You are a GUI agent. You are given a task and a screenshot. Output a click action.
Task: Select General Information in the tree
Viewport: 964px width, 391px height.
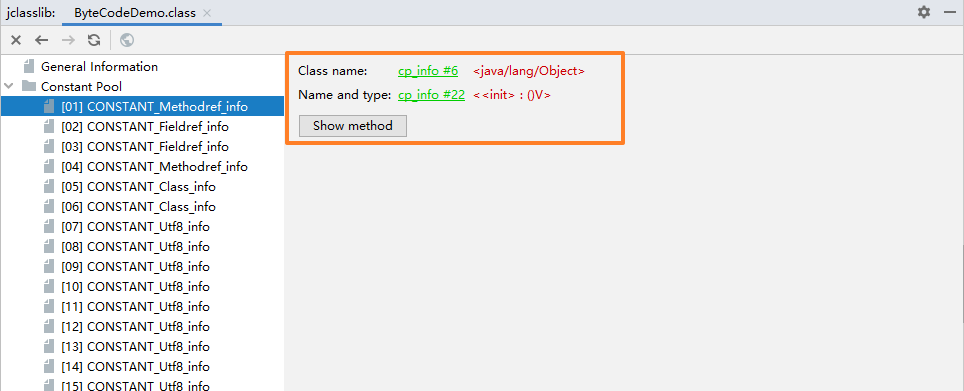click(x=99, y=66)
